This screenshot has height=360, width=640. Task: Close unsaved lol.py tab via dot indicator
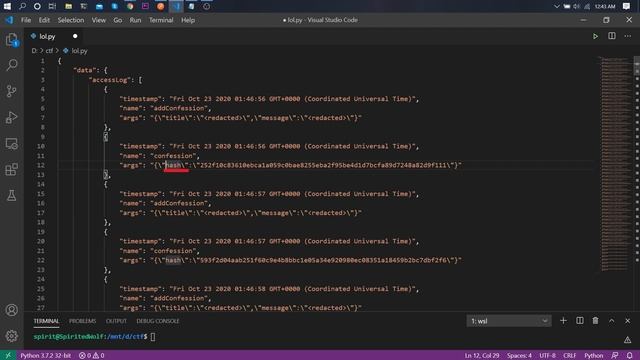[x=75, y=36]
